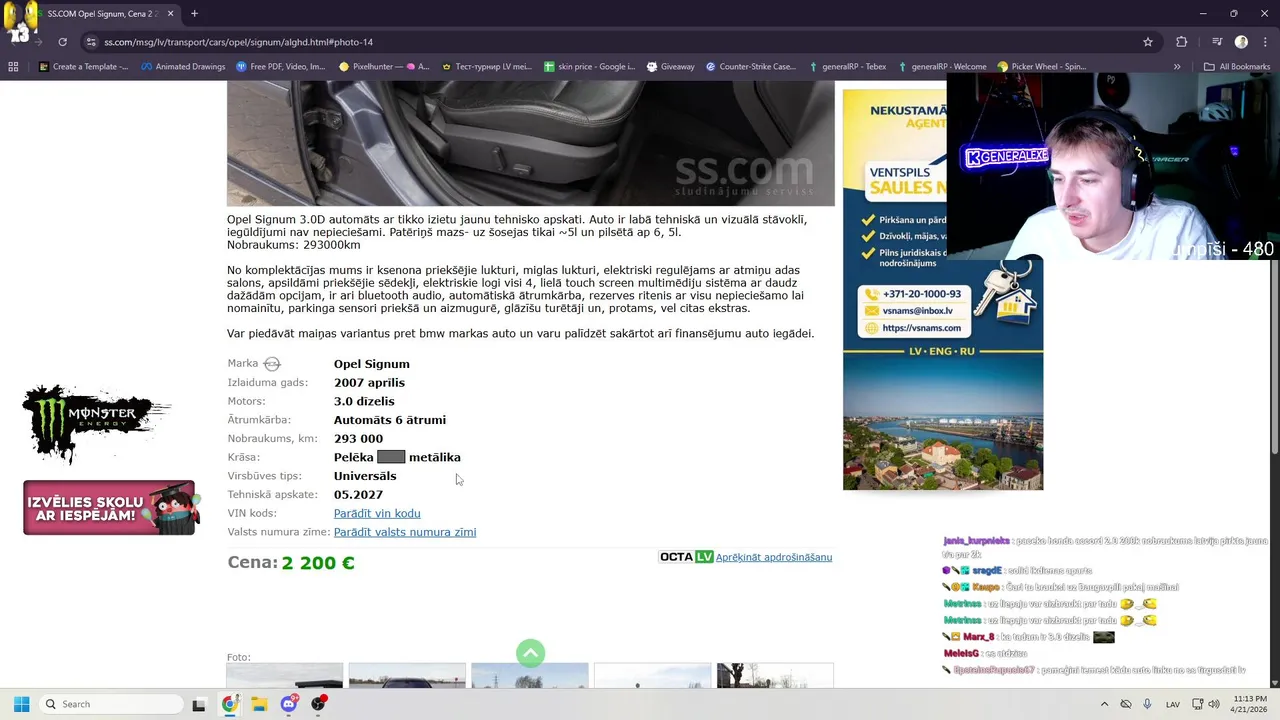Screen dimensions: 1280x720
Task: Click '3.0 dīzelis' engine value
Action: tap(364, 401)
